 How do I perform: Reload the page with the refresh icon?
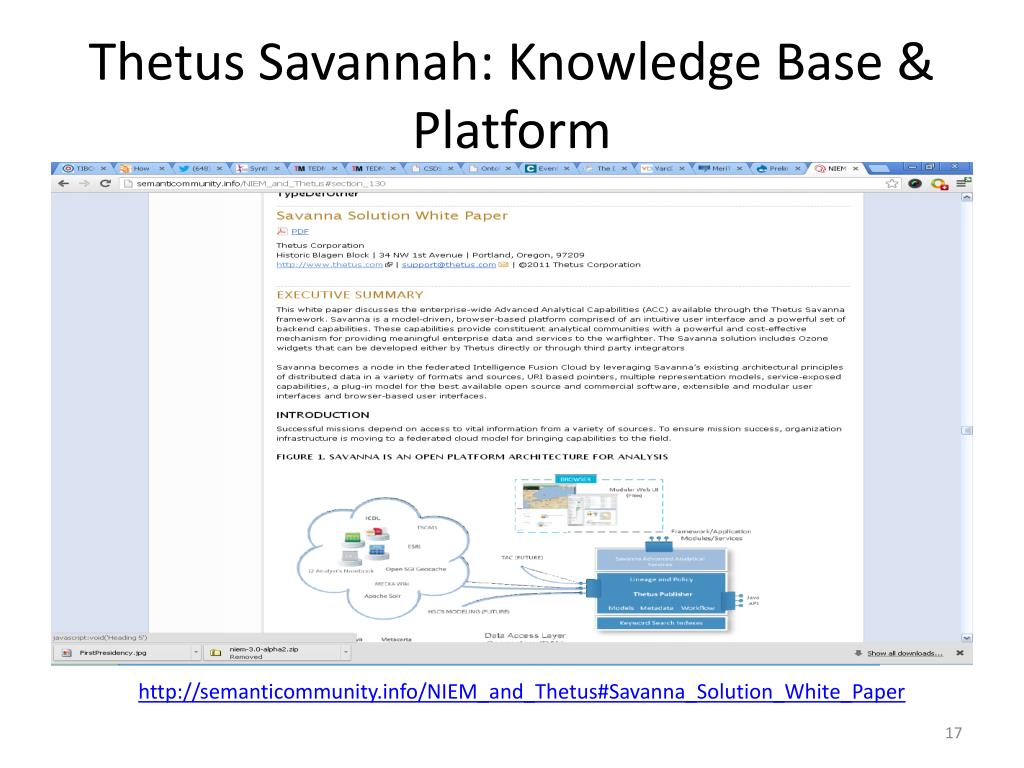(x=104, y=184)
